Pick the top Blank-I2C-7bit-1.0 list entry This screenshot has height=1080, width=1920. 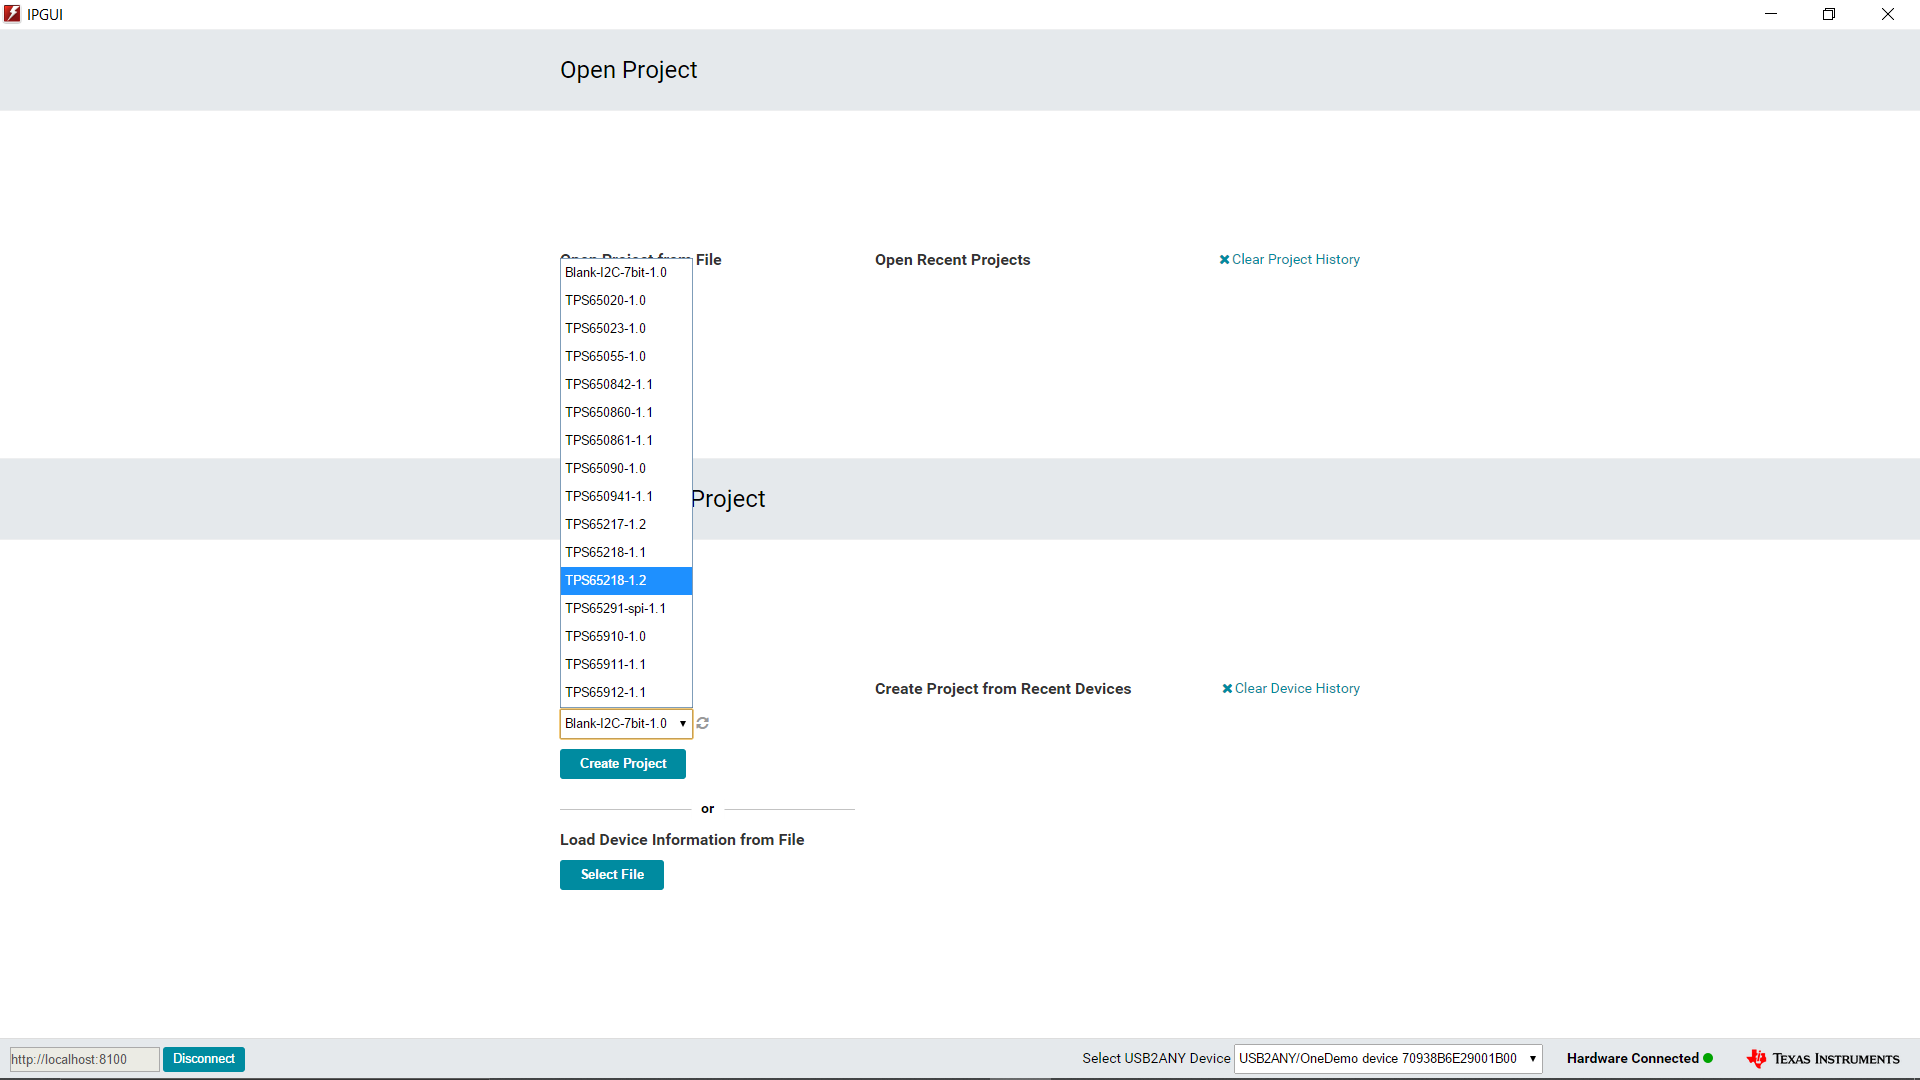click(625, 272)
